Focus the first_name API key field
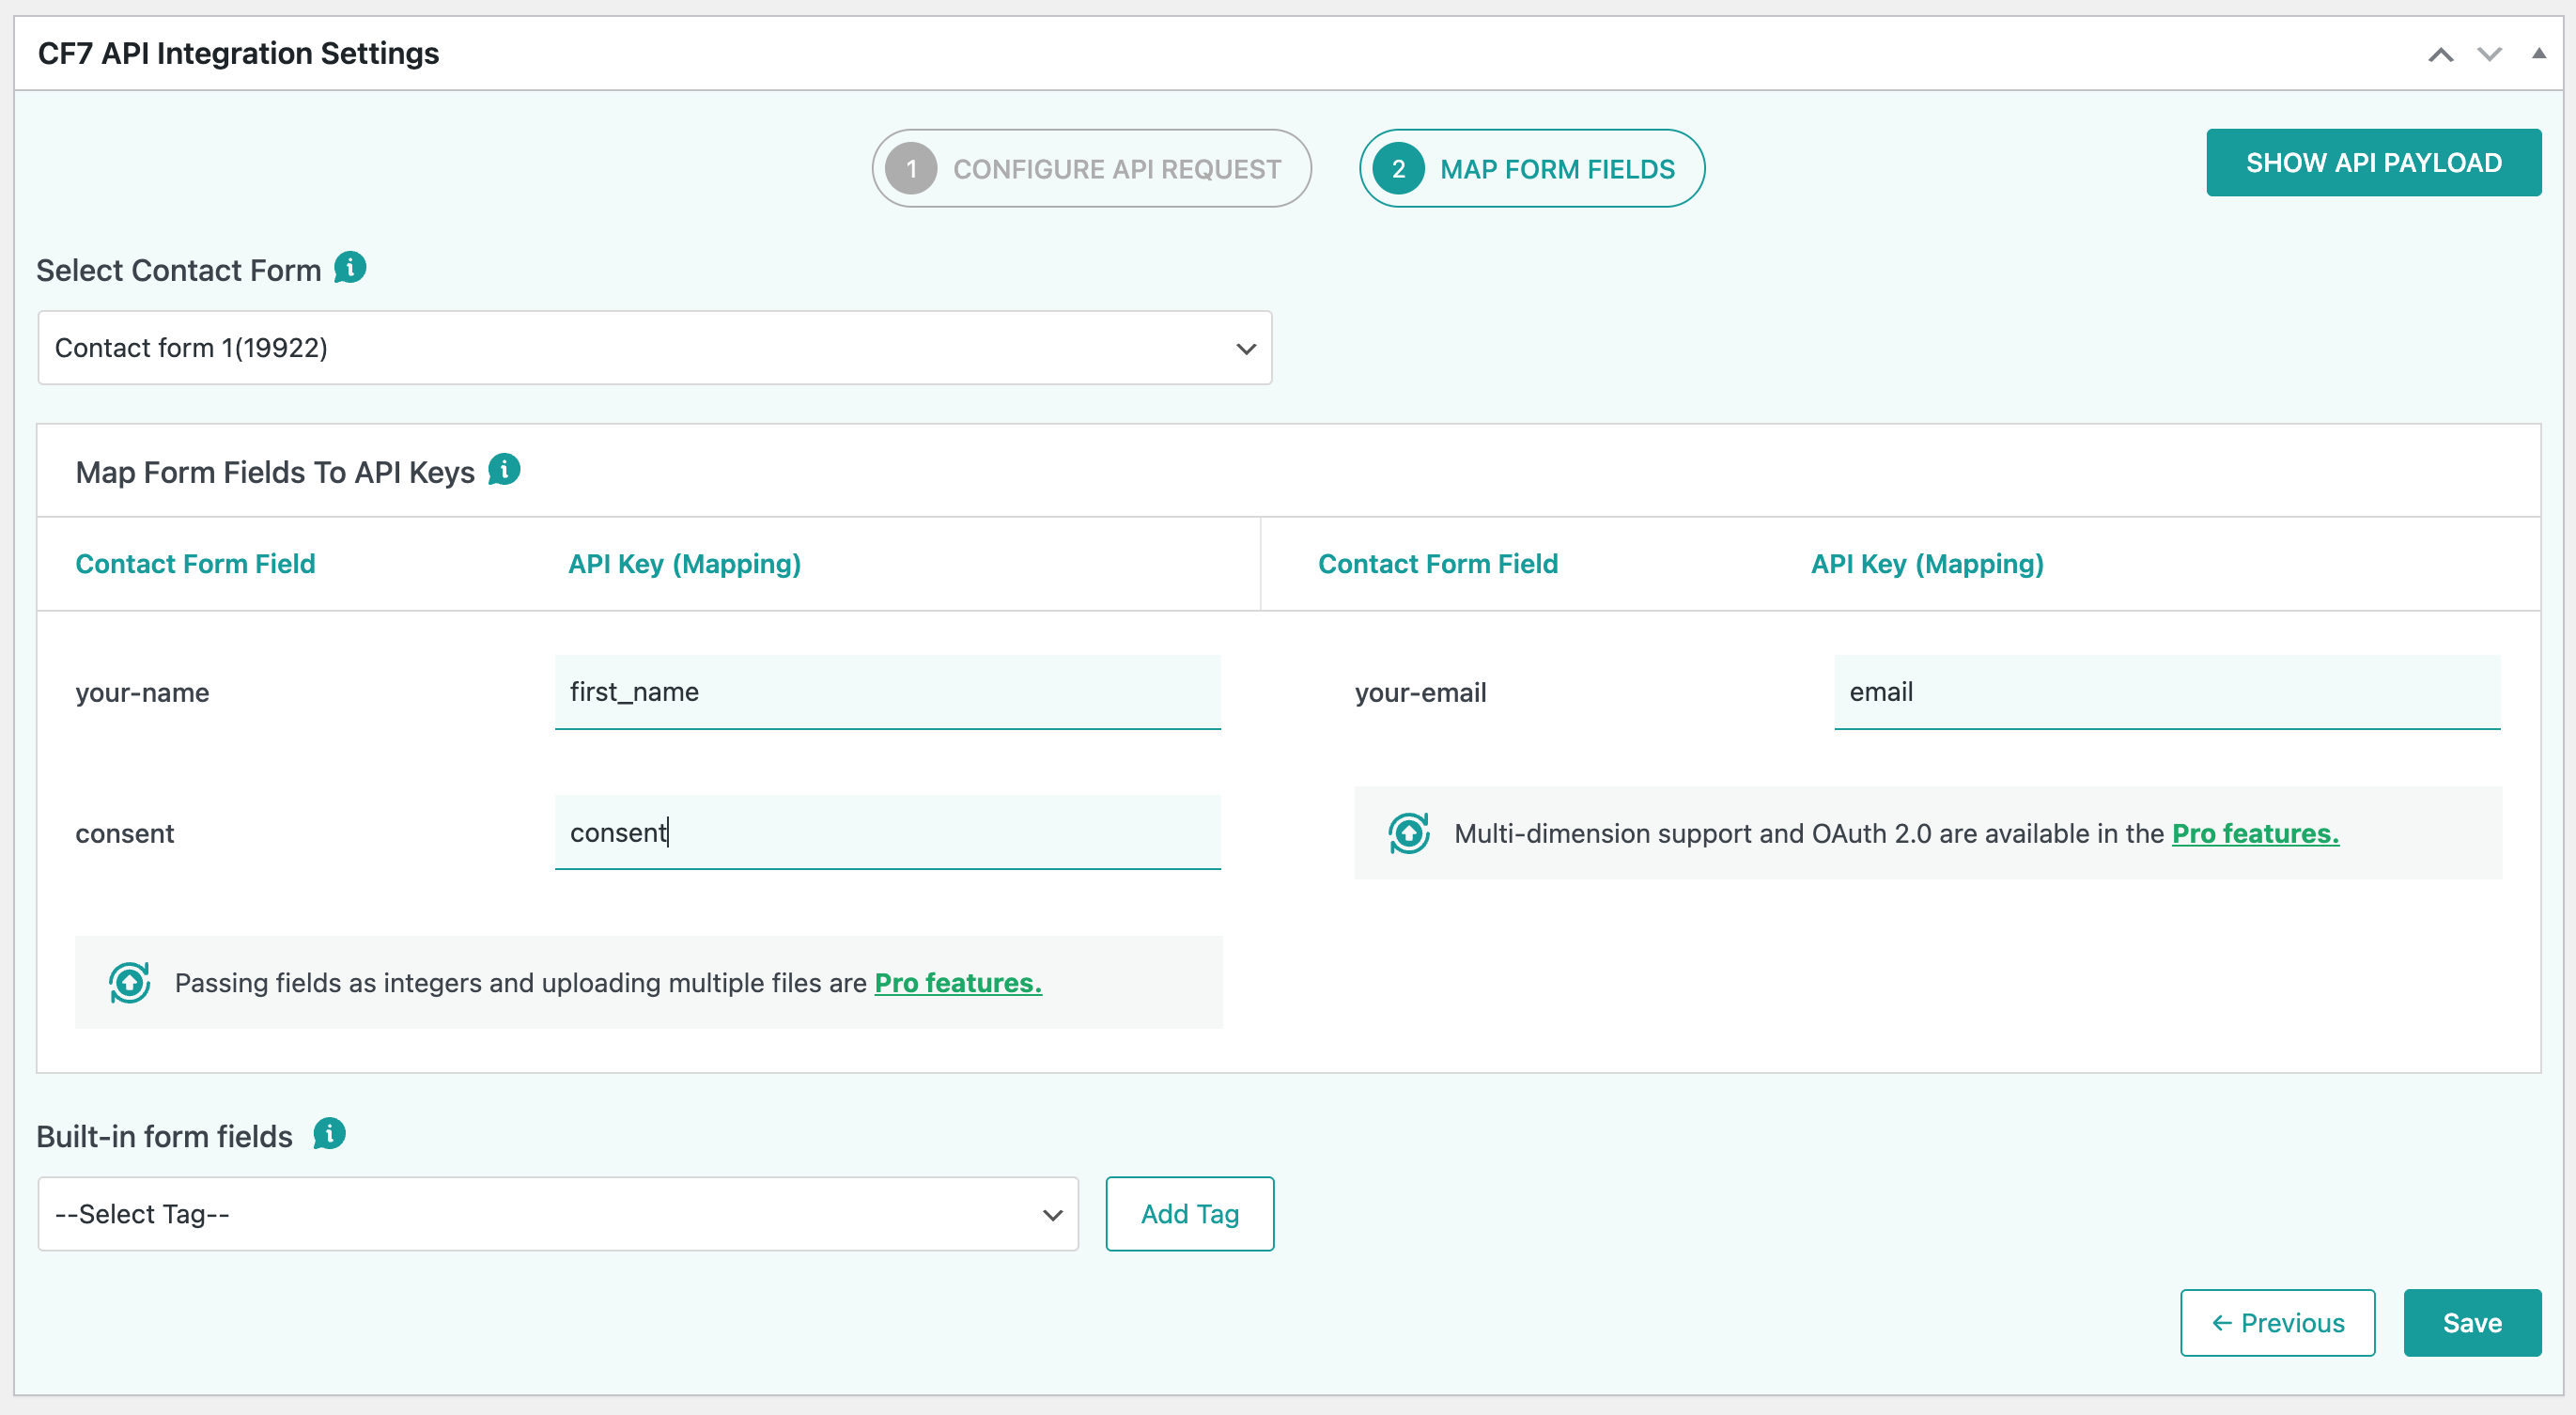The height and width of the screenshot is (1415, 2576). [887, 692]
